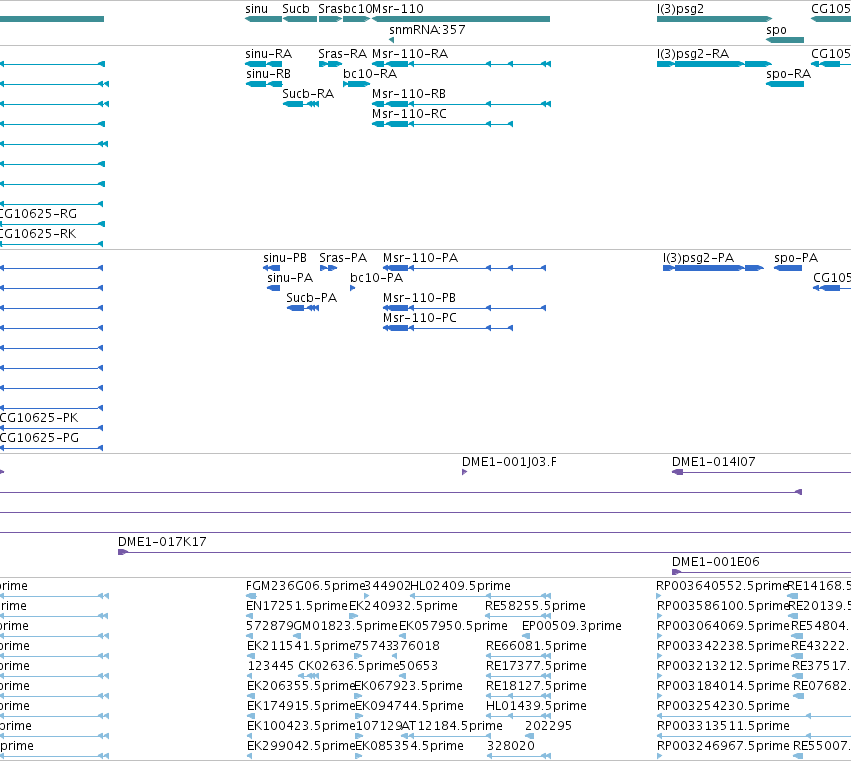The width and height of the screenshot is (851, 761).
Task: Select EST EK240932.5prime
Action: coord(403,606)
